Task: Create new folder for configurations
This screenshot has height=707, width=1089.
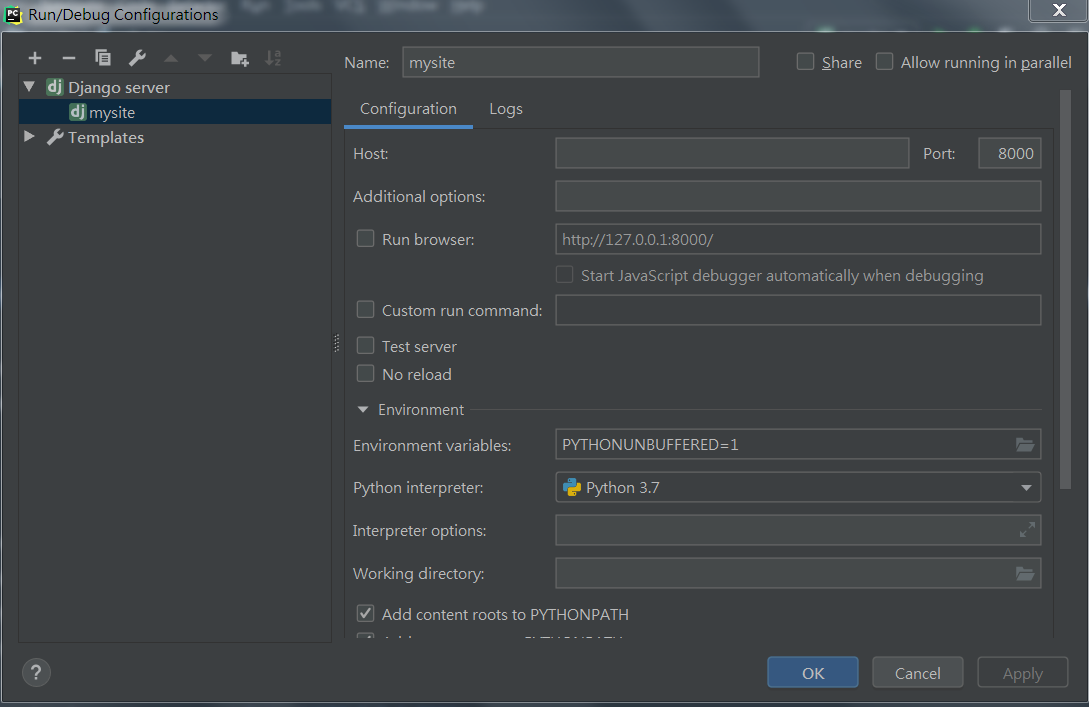Action: click(240, 58)
